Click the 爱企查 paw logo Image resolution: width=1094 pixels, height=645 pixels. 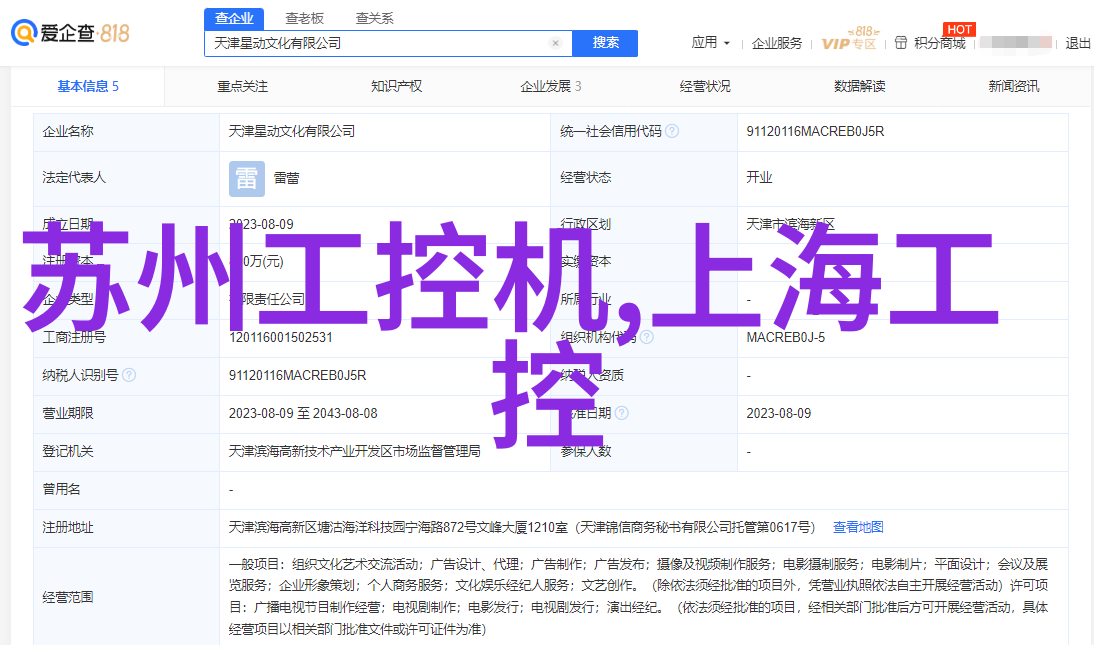[x=24, y=33]
